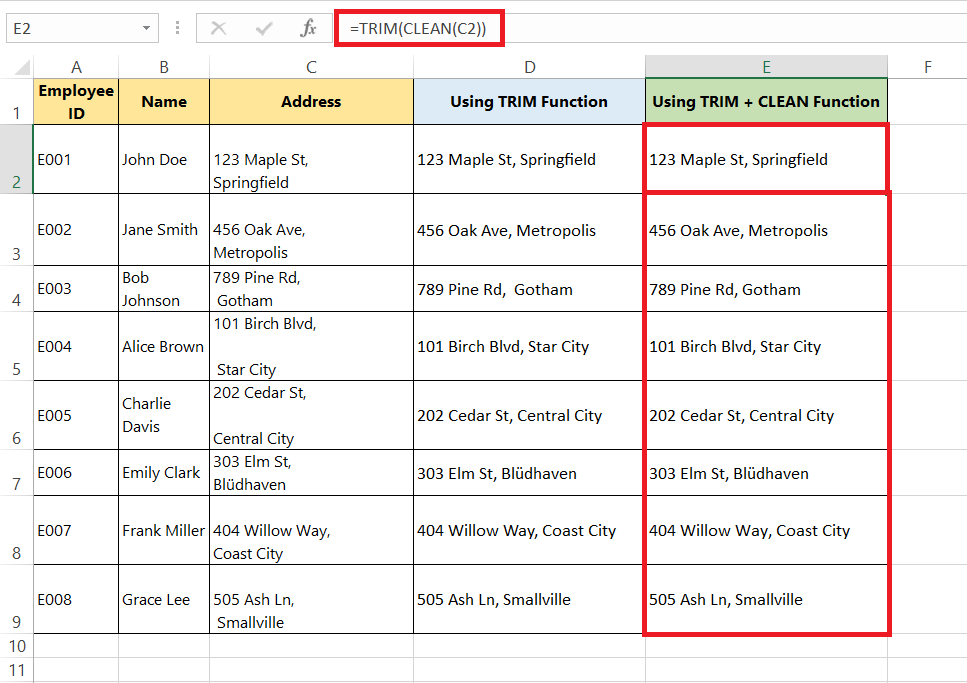Select column A header
967x683 pixels.
pyautogui.click(x=76, y=67)
